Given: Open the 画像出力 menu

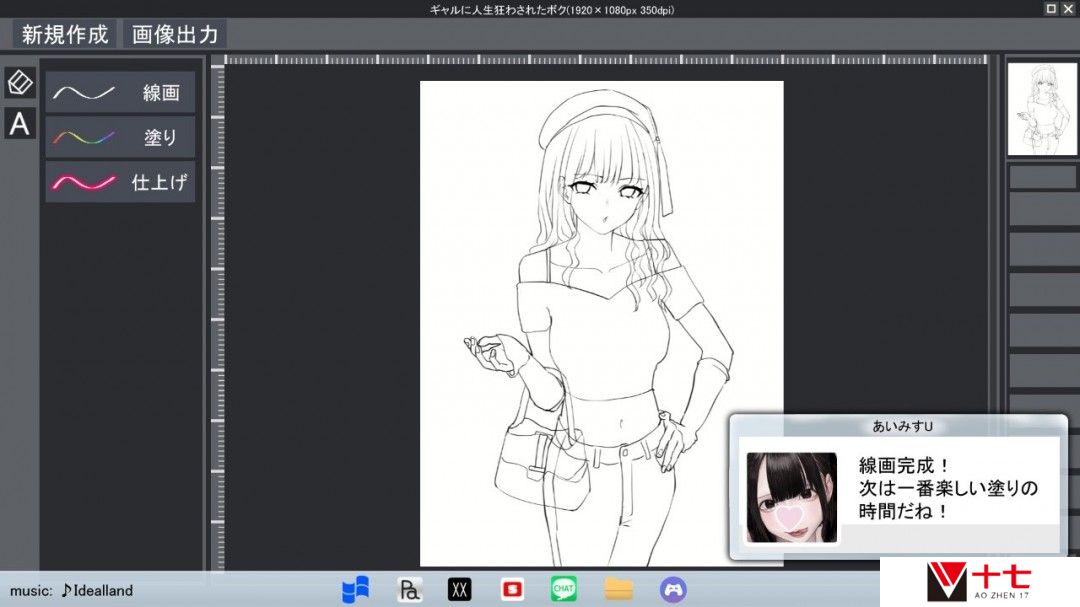Looking at the screenshot, I should pyautogui.click(x=175, y=34).
